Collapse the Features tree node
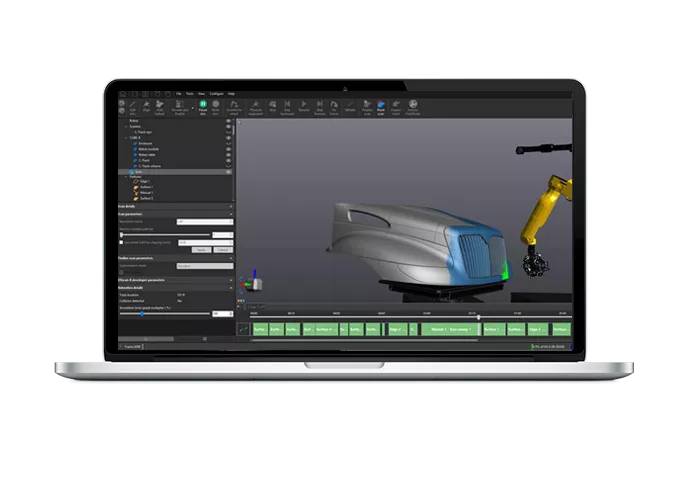 click(127, 177)
